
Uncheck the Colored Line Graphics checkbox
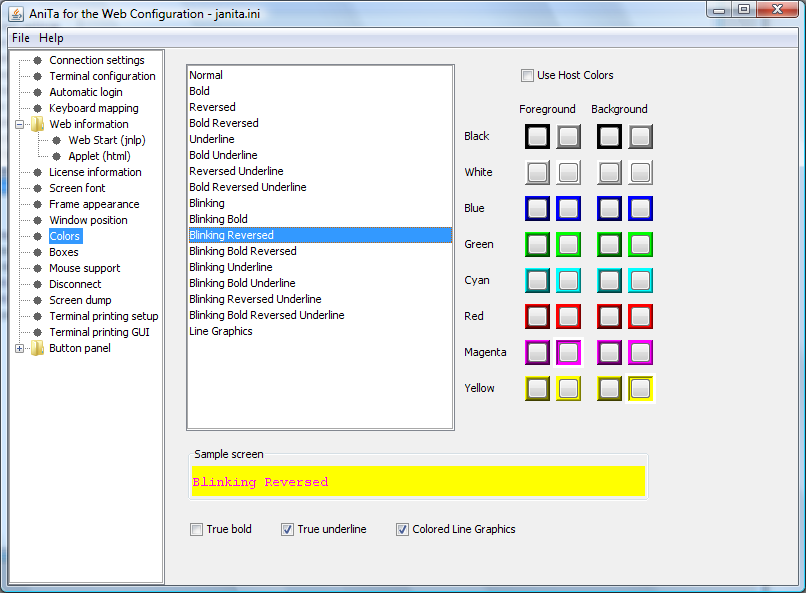[402, 529]
